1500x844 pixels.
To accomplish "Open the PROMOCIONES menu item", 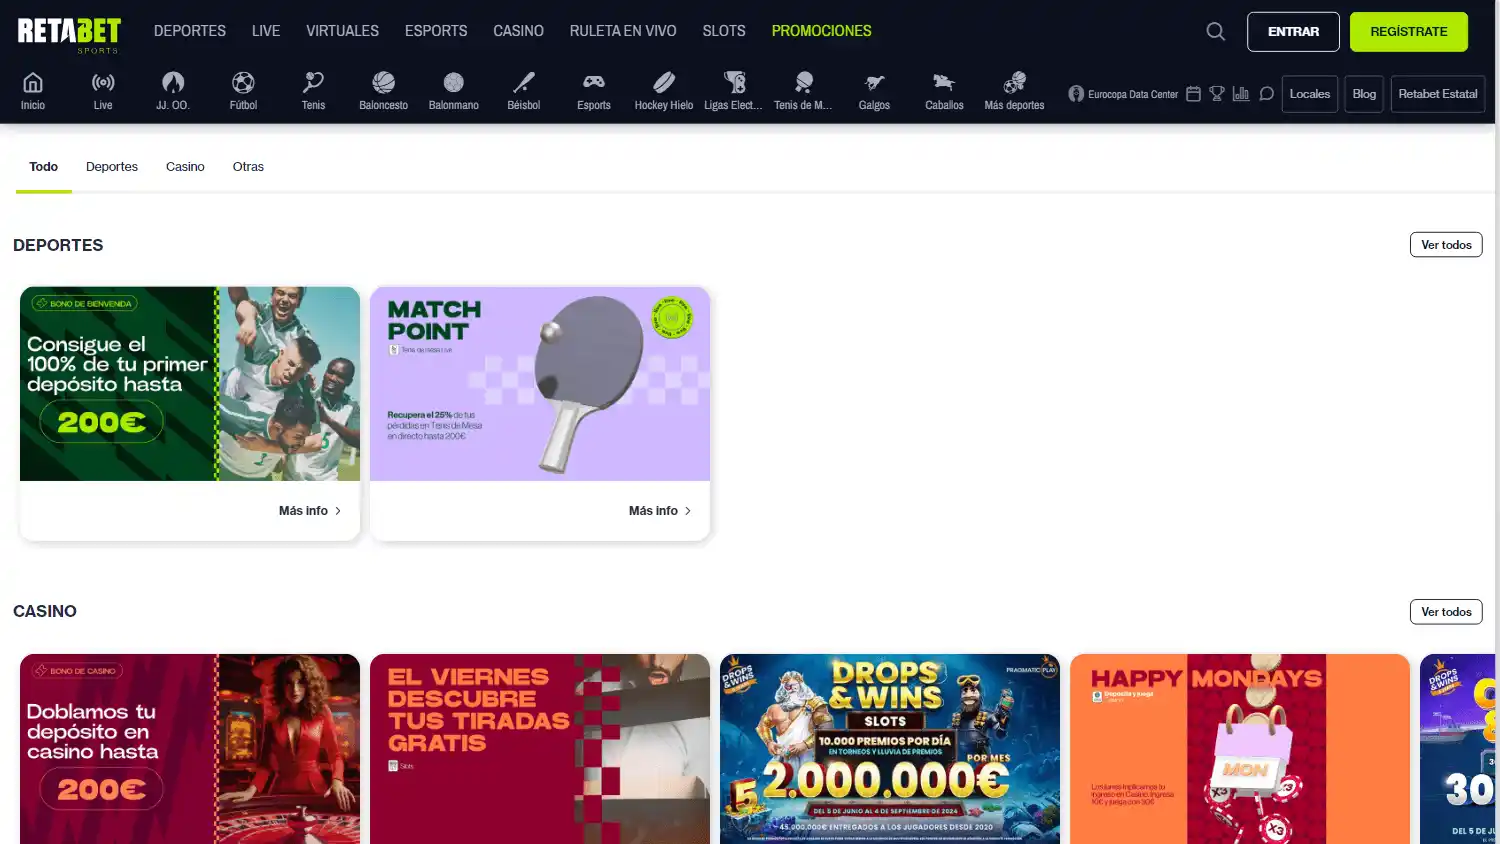I will click(x=821, y=31).
